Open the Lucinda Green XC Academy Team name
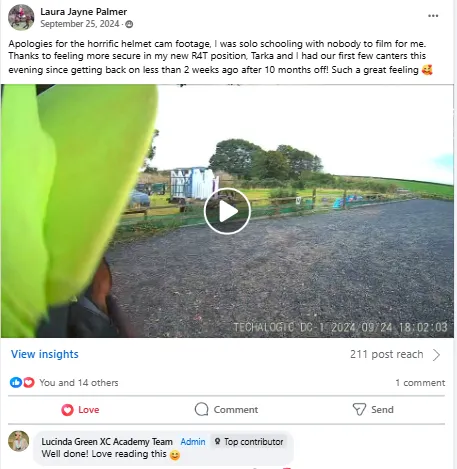The width and height of the screenshot is (457, 469). click(107, 442)
